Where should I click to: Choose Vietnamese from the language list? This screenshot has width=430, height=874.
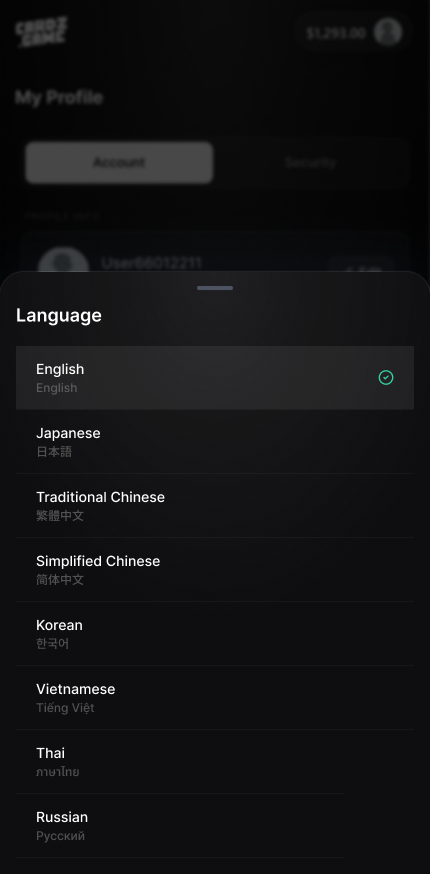pos(215,698)
